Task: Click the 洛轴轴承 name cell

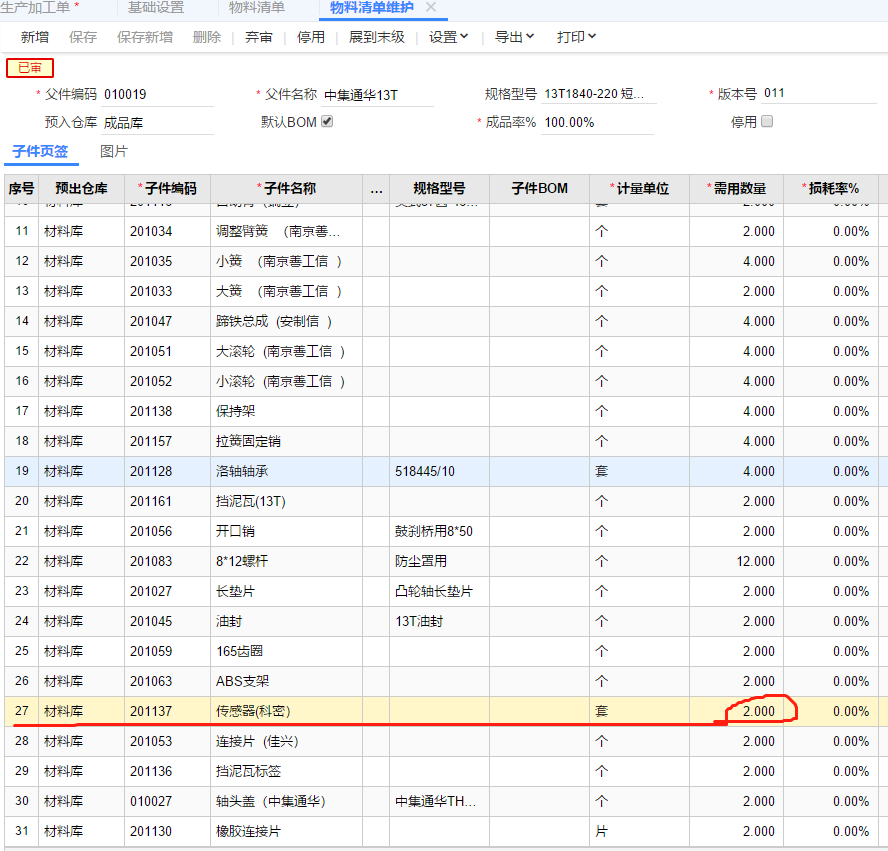Action: [x=287, y=472]
